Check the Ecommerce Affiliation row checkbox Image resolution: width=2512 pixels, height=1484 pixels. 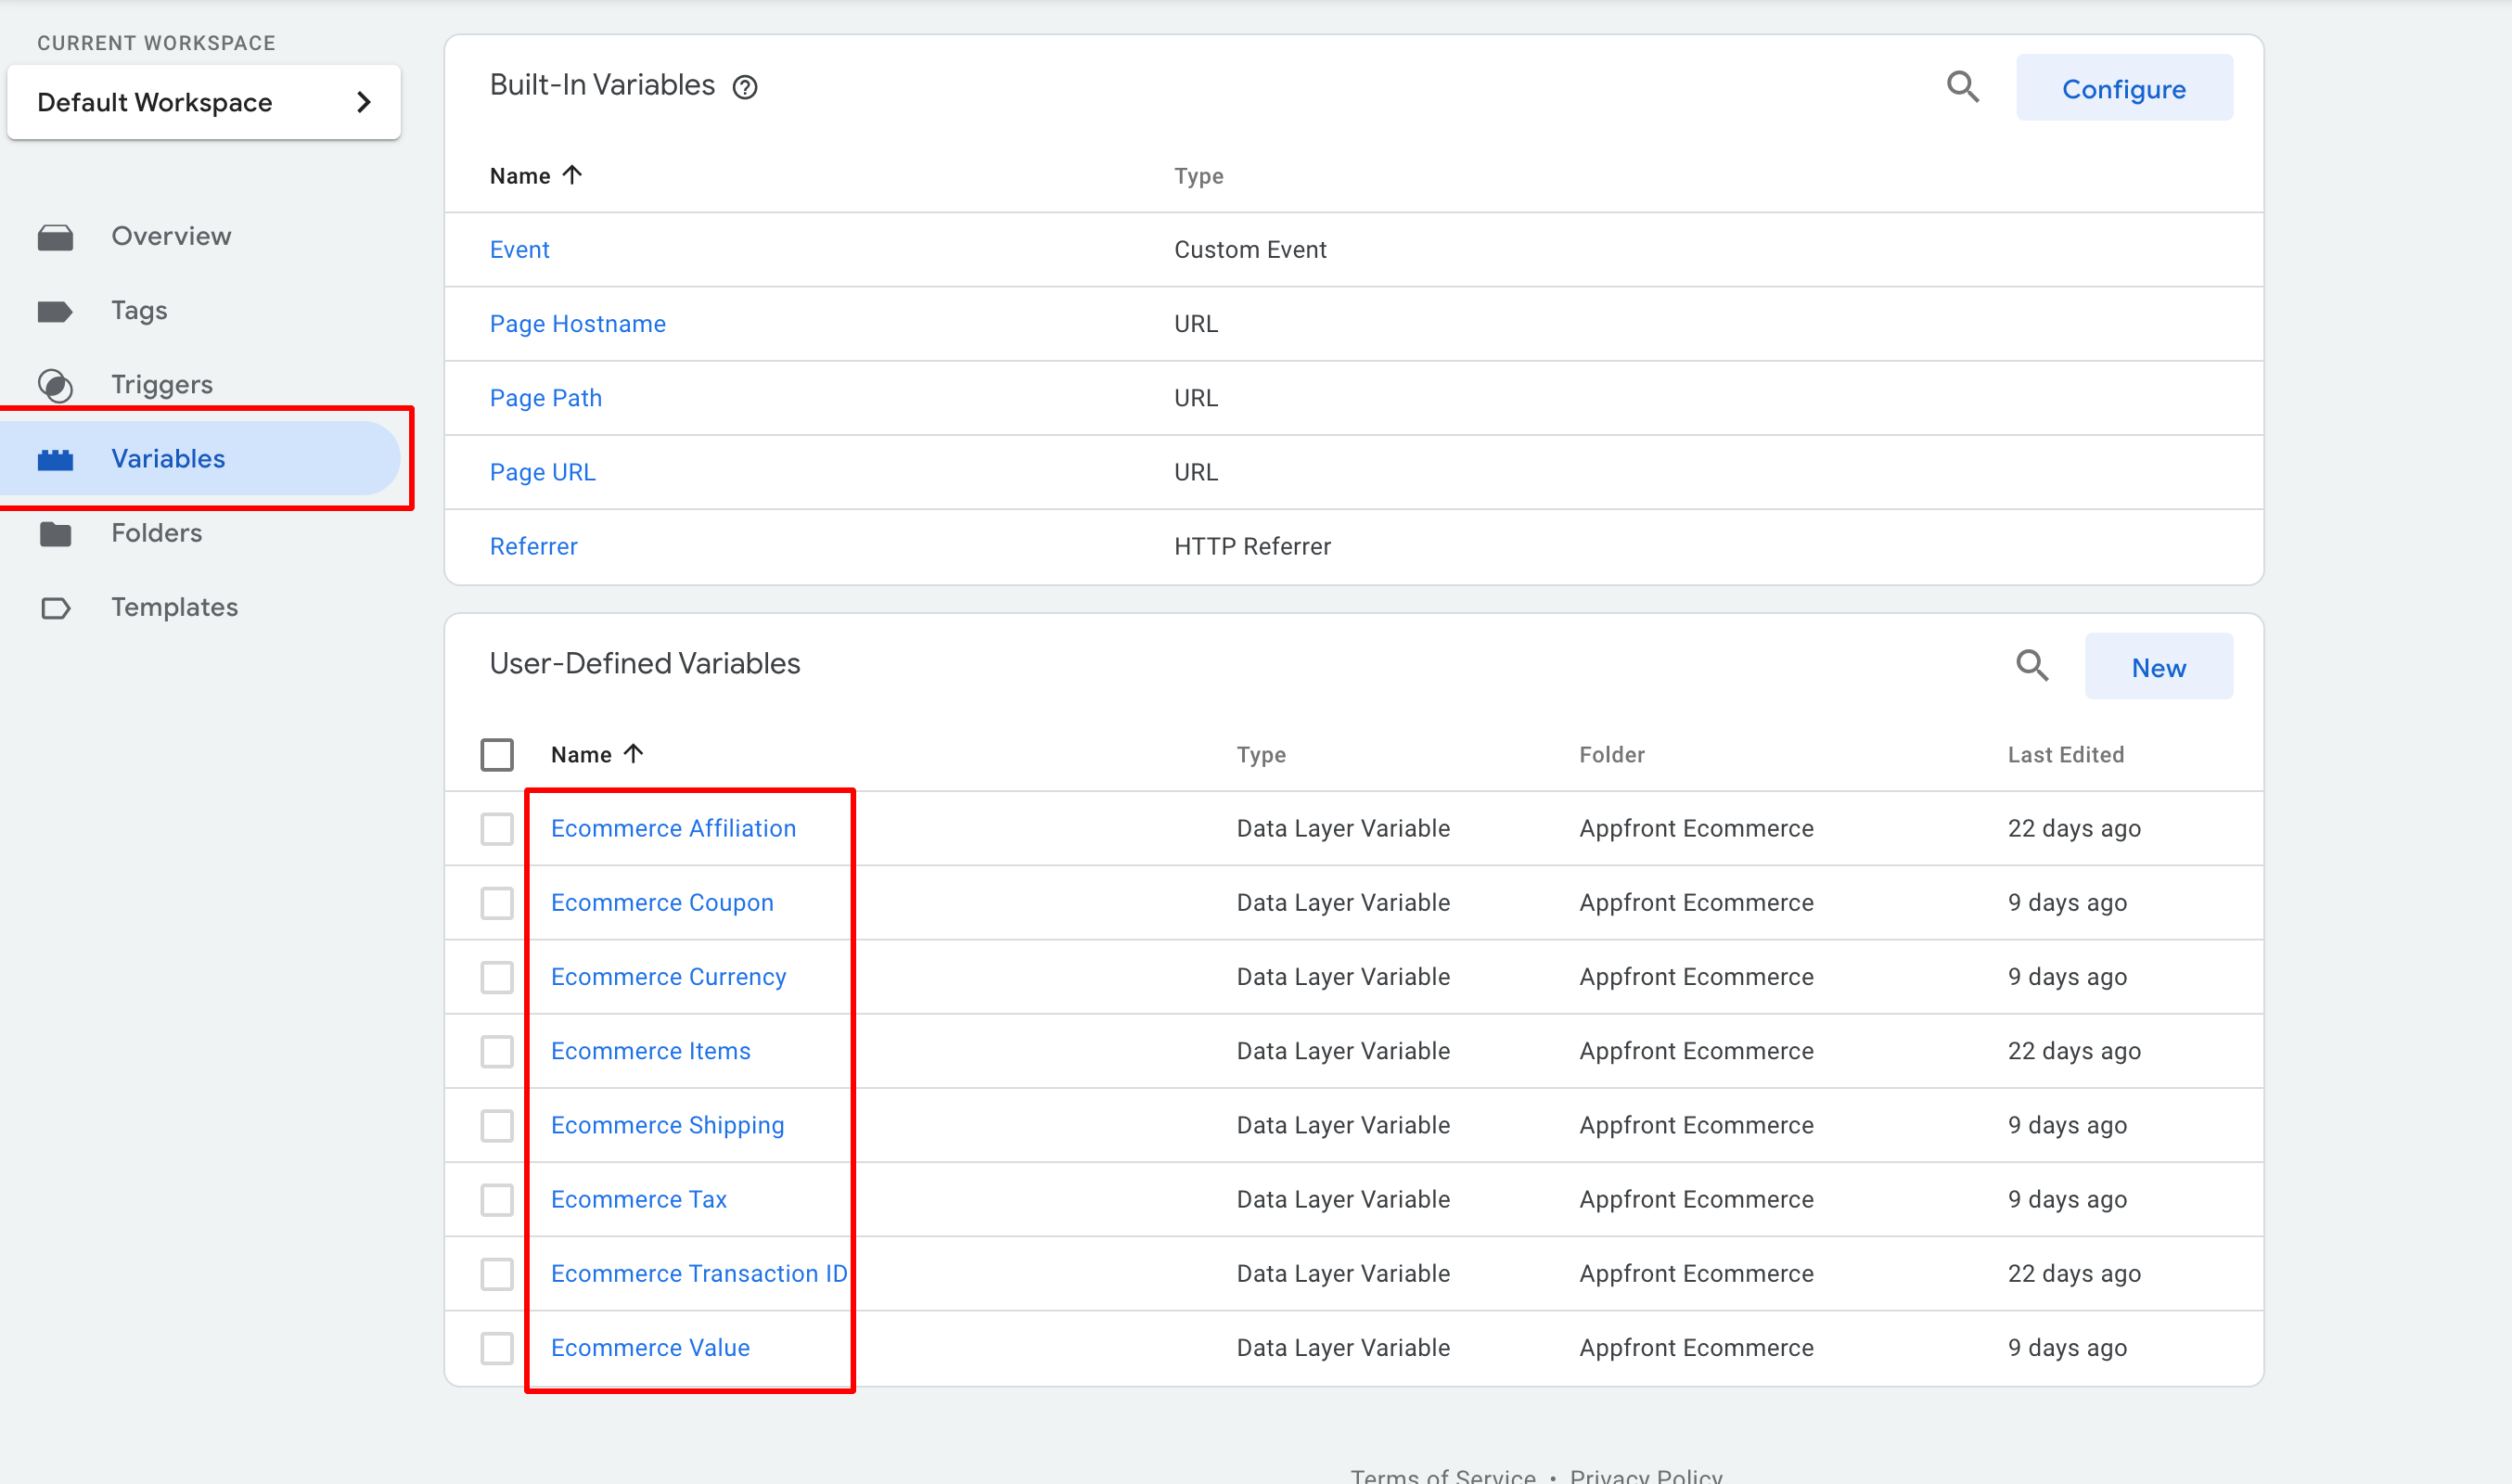[x=497, y=828]
